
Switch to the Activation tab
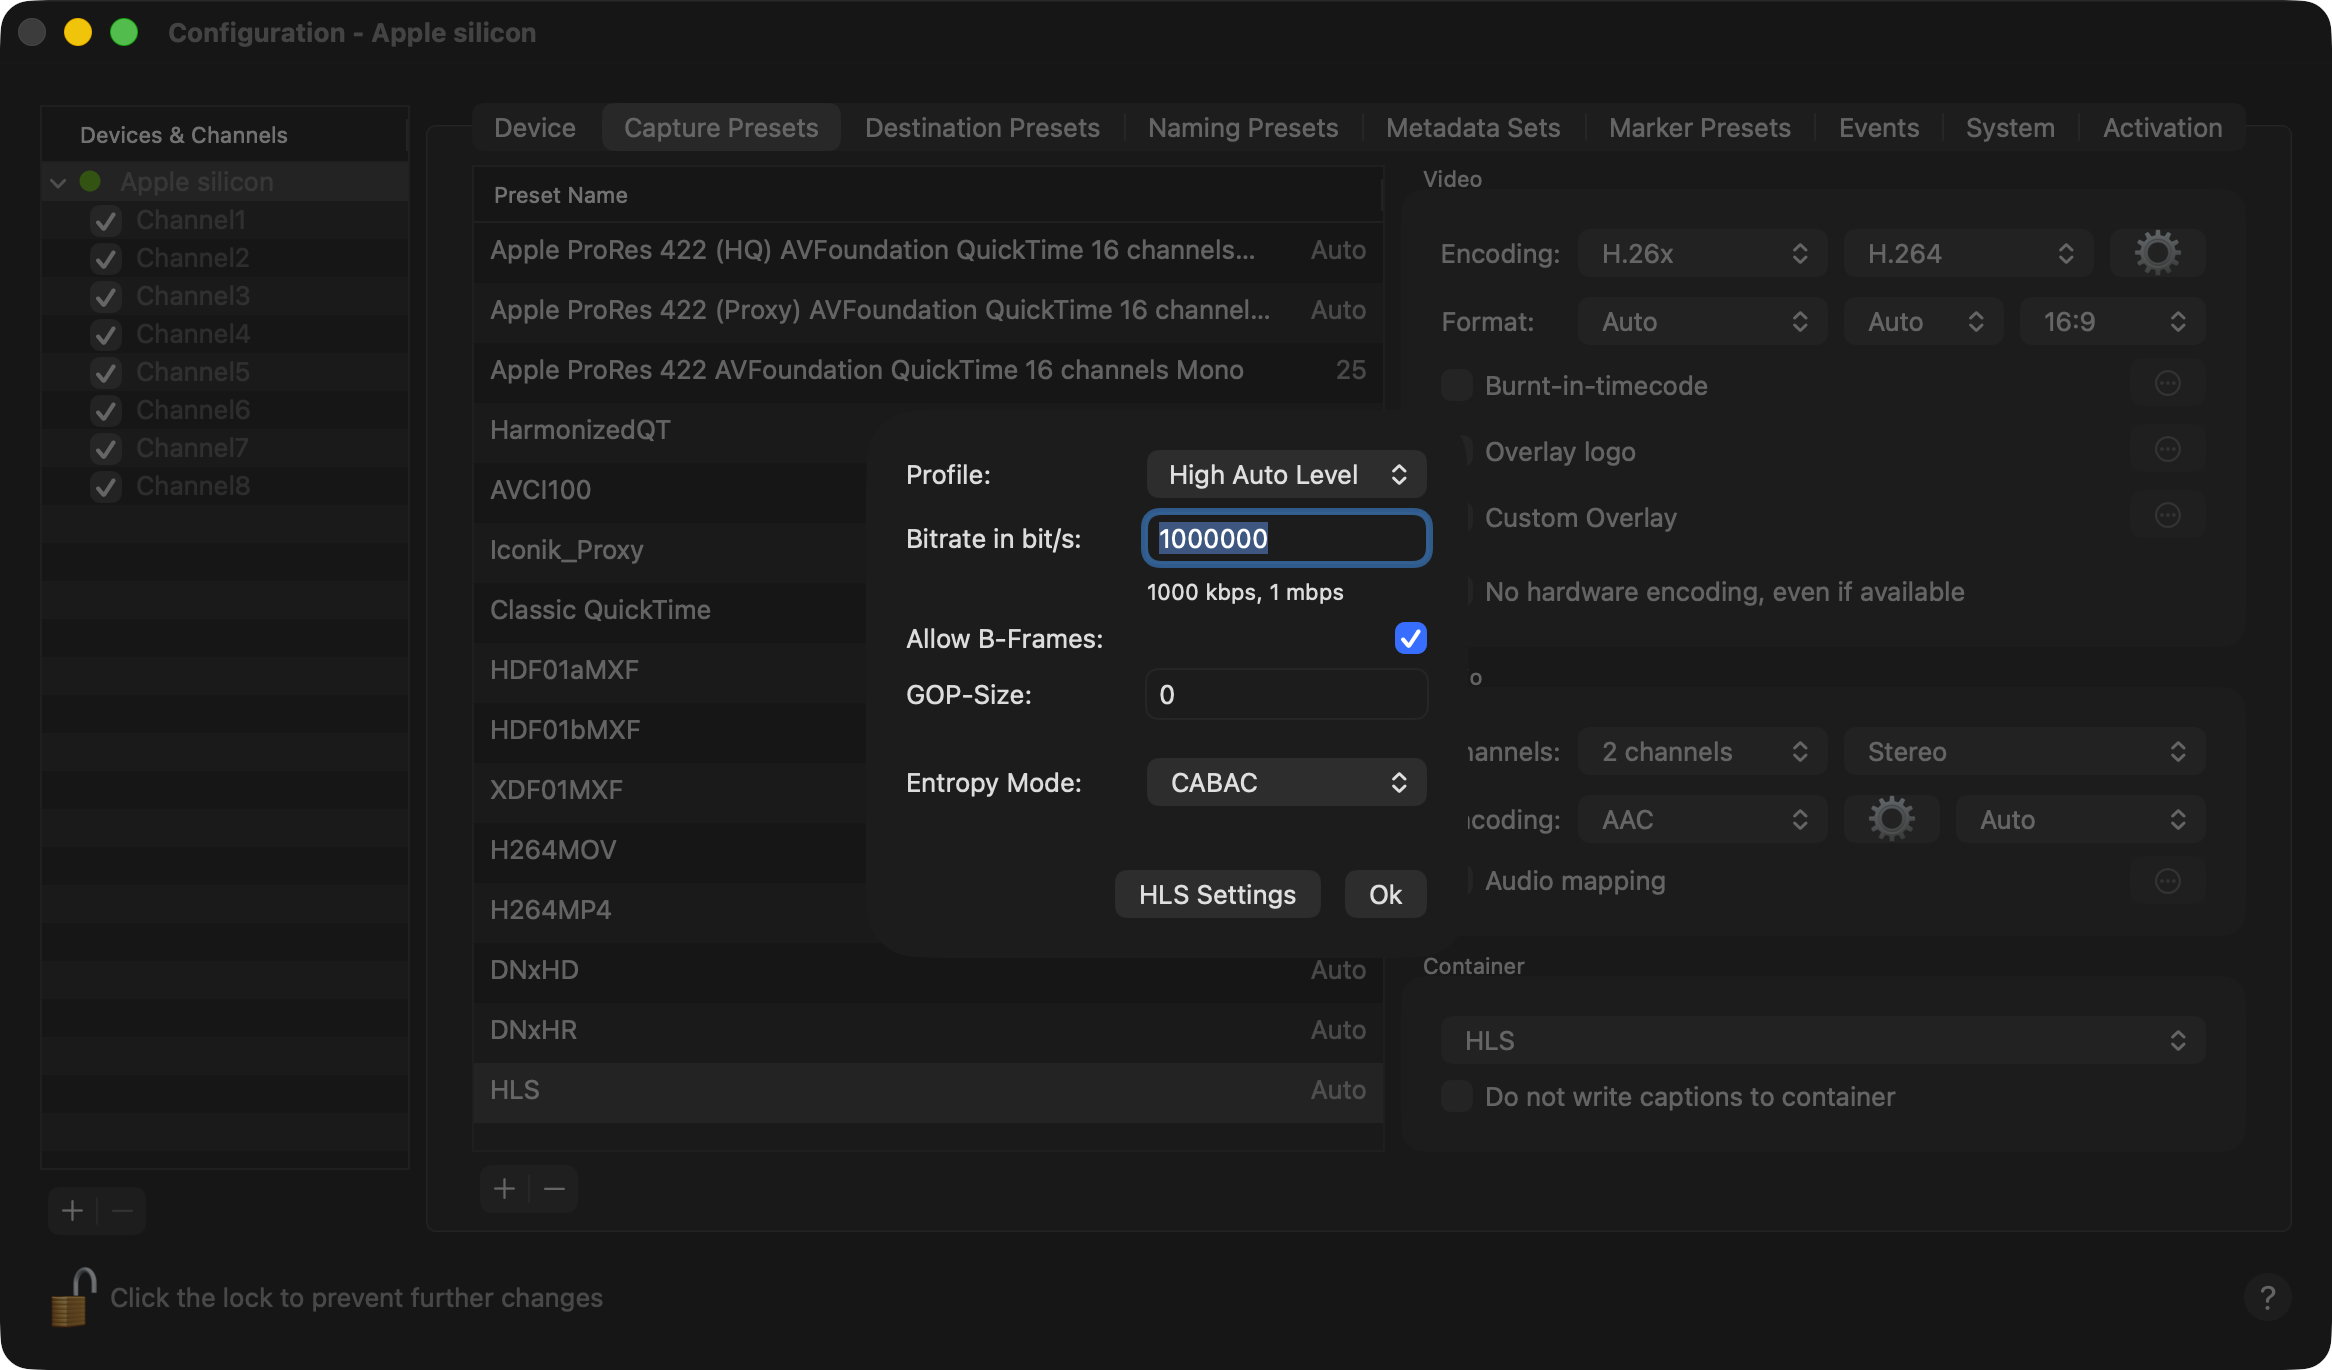click(x=2162, y=127)
